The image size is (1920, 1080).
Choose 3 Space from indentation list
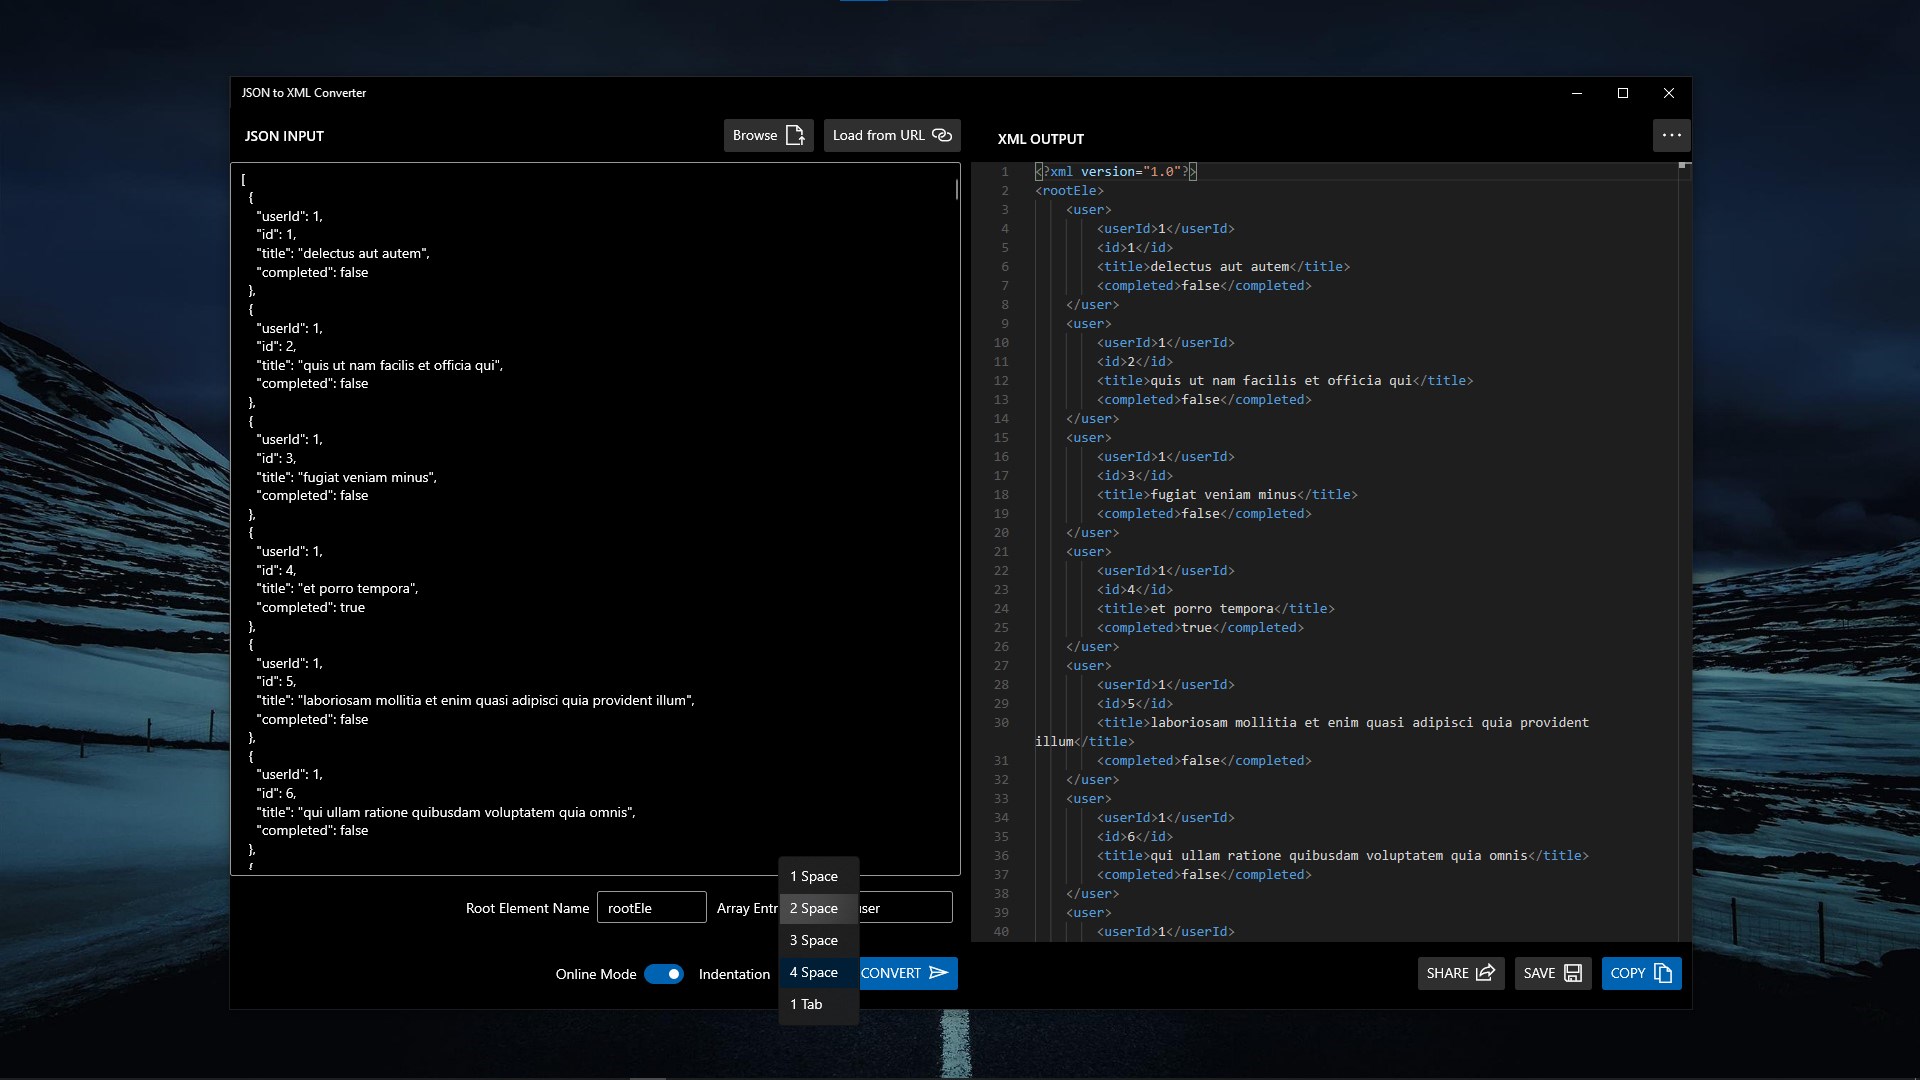tap(814, 940)
